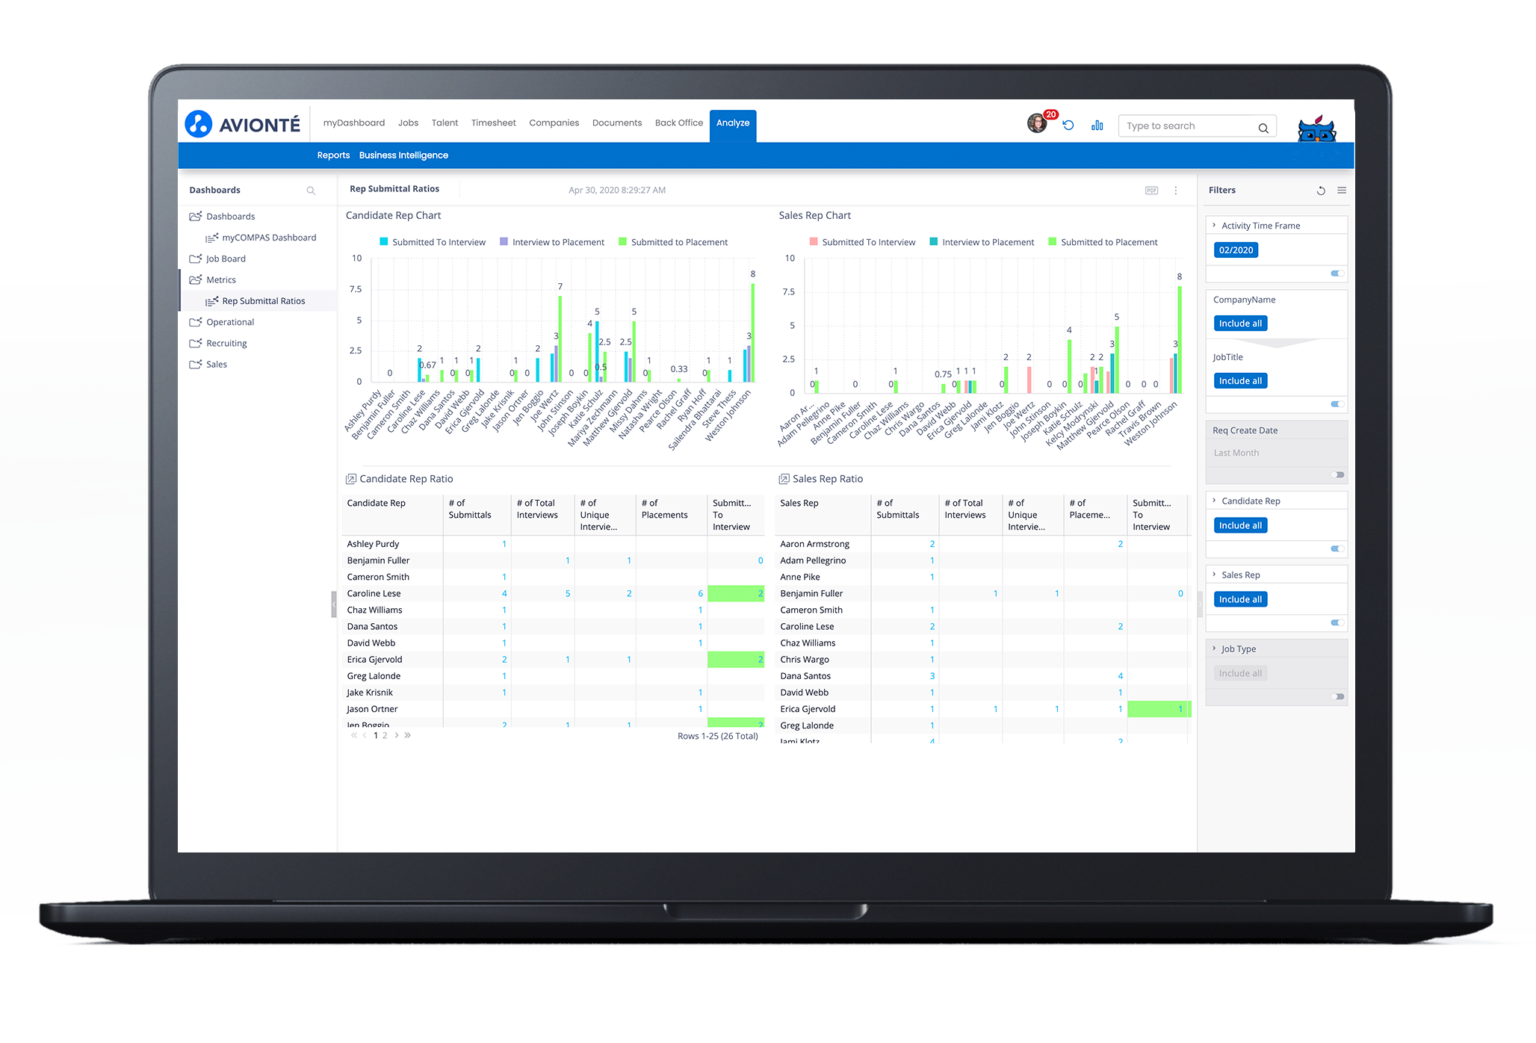The width and height of the screenshot is (1536, 1043).
Task: Toggle Interview to Placement swatch in Sales chart
Action: point(934,242)
